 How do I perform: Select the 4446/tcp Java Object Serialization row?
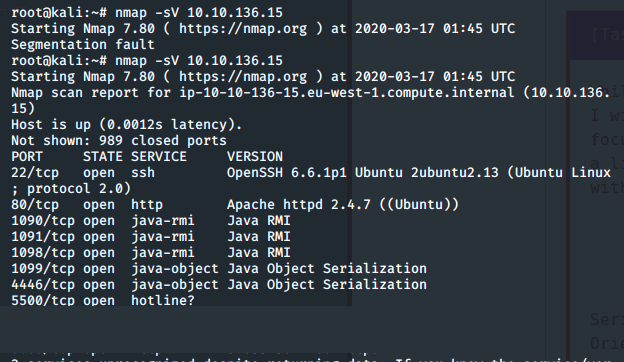coord(219,284)
